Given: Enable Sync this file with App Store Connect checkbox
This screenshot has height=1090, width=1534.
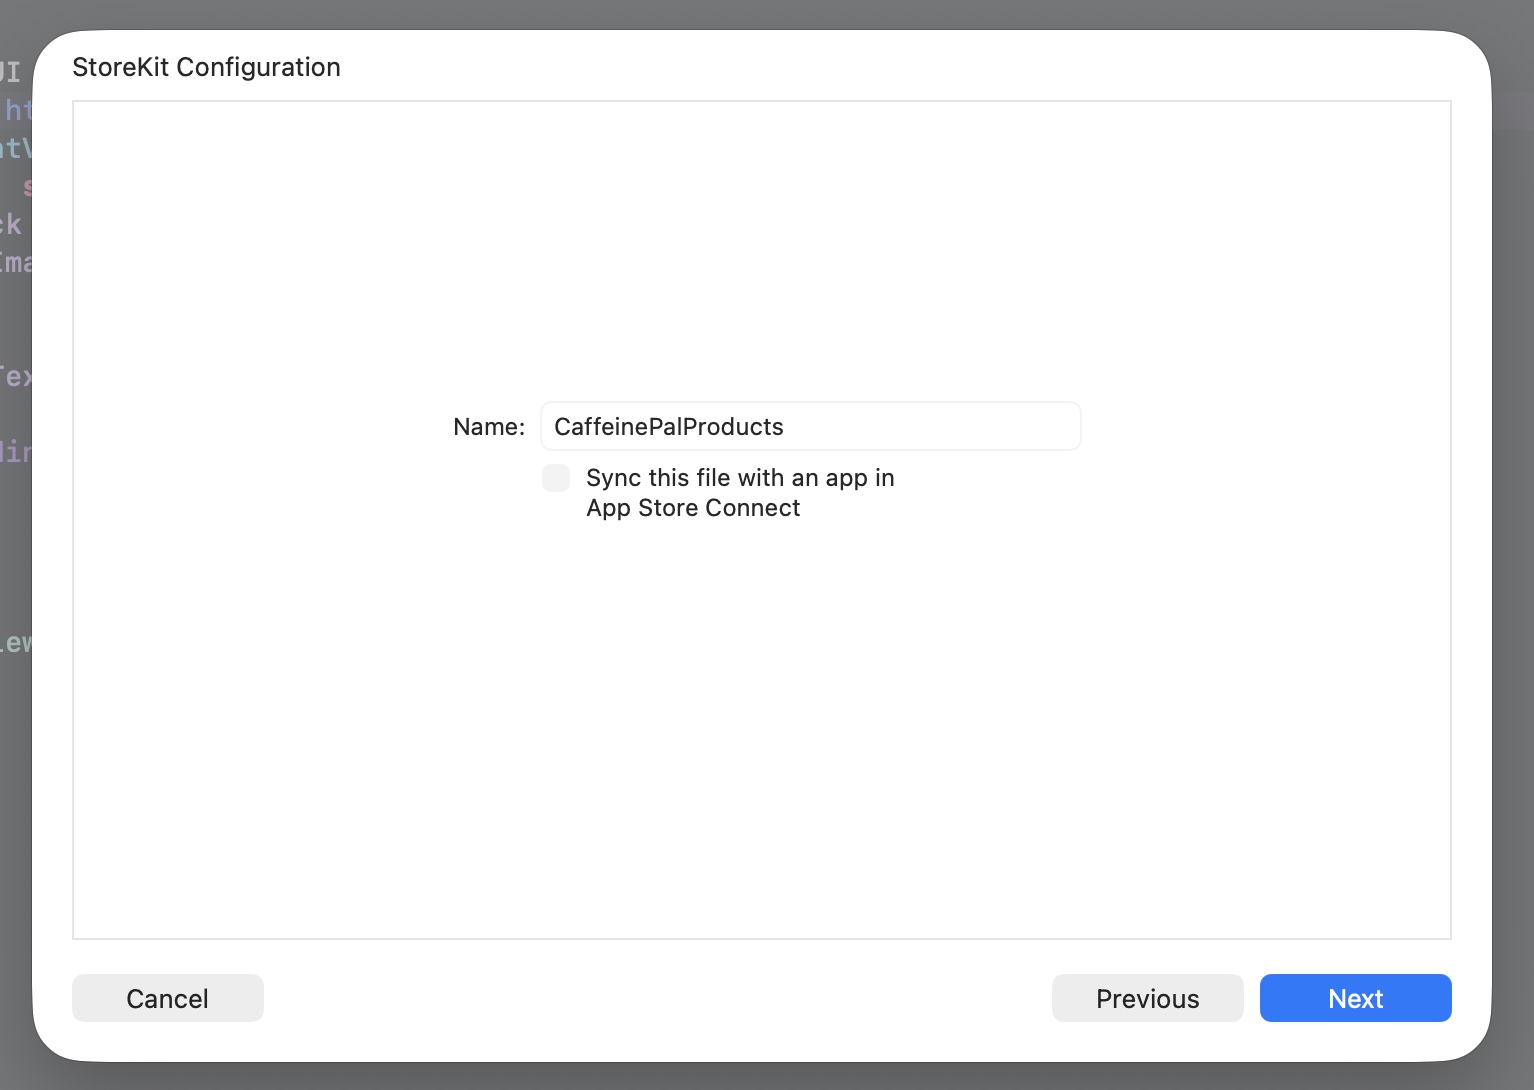Looking at the screenshot, I should [x=556, y=478].
